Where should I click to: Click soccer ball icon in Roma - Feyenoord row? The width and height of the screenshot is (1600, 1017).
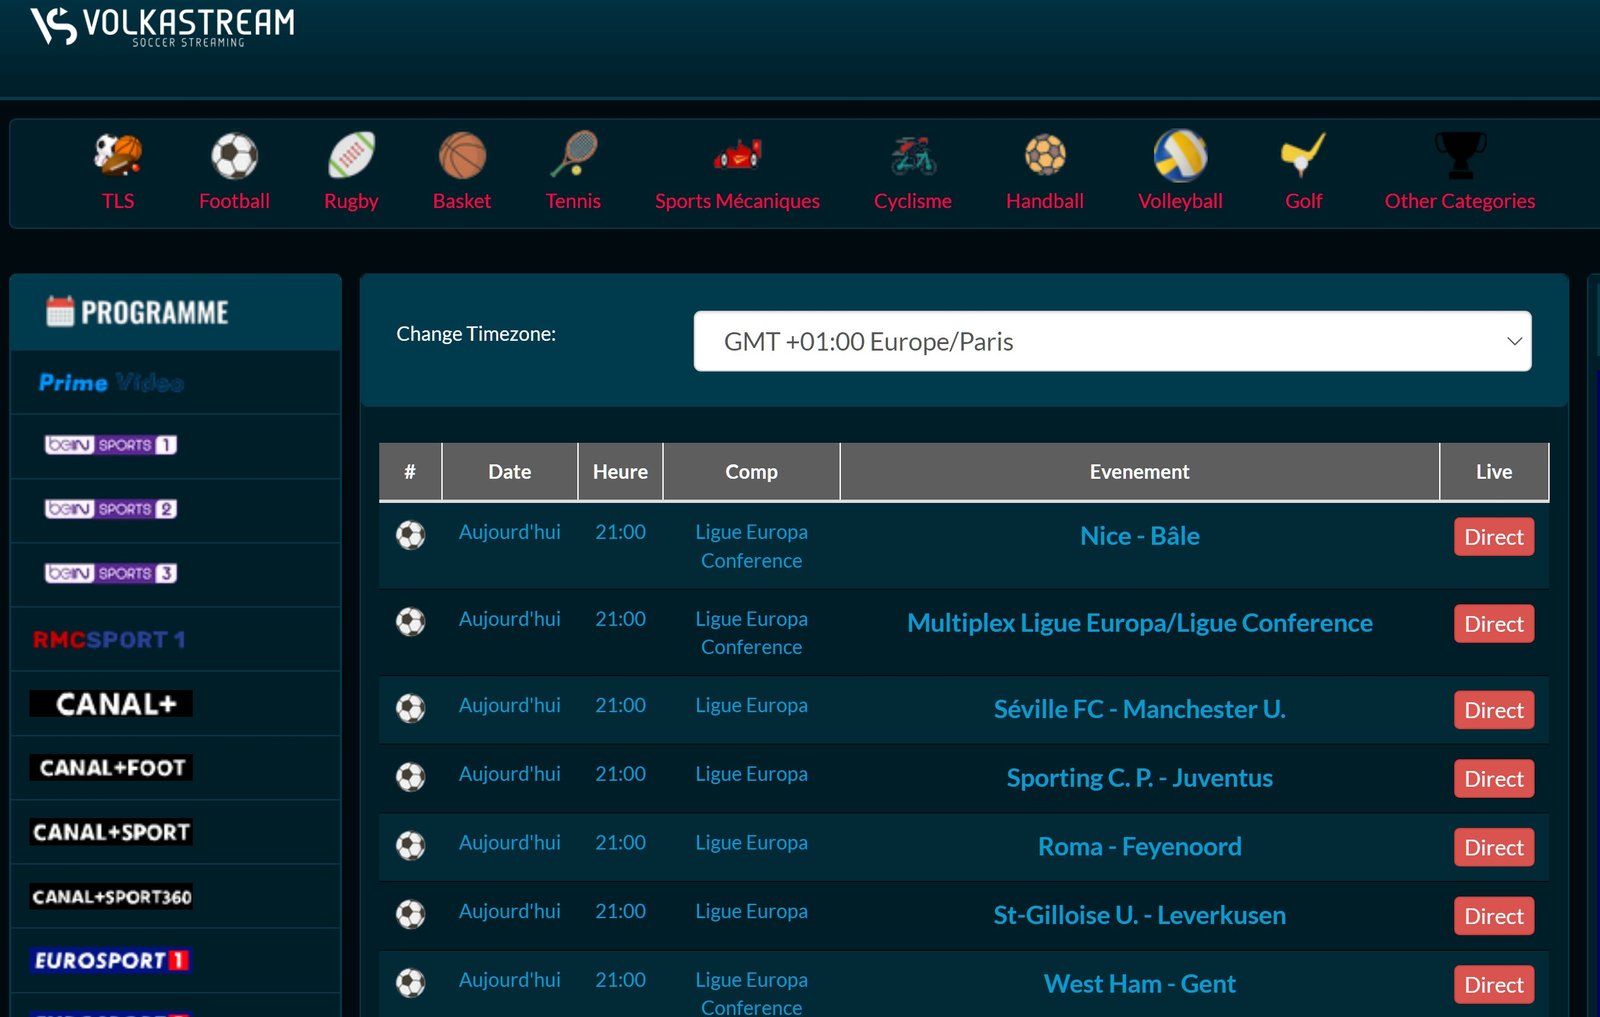click(x=410, y=846)
